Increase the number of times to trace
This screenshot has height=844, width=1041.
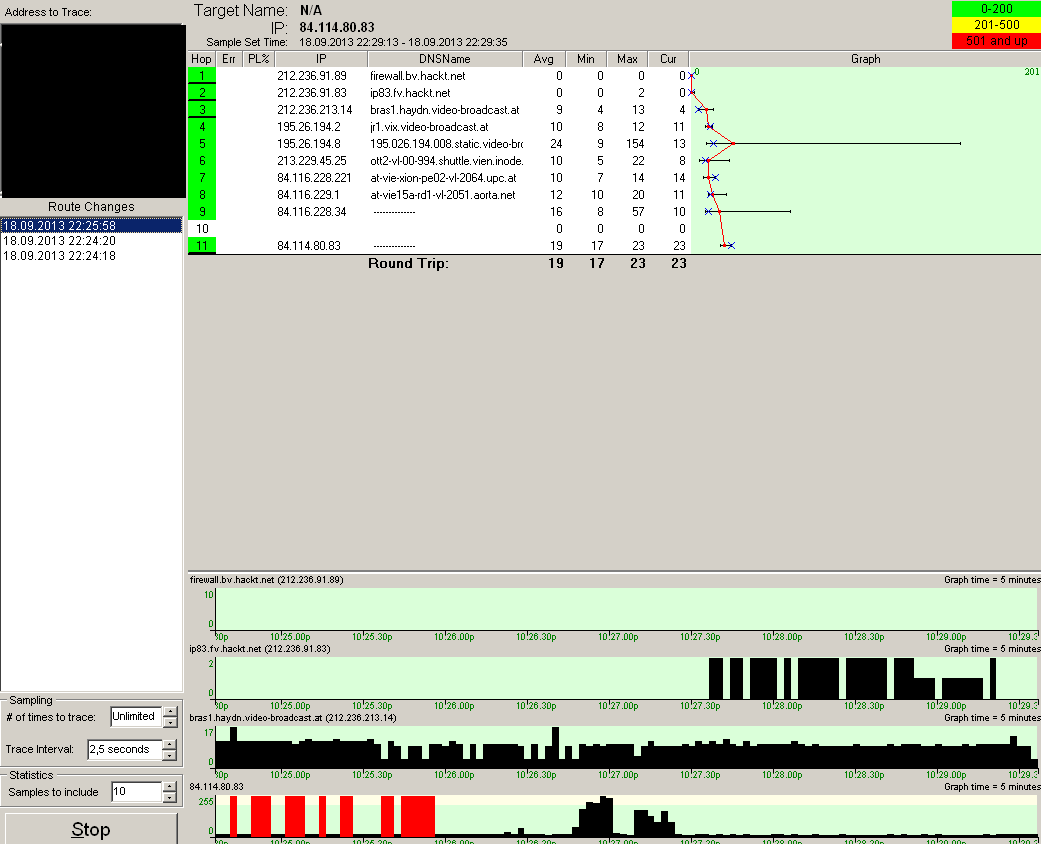tap(169, 711)
